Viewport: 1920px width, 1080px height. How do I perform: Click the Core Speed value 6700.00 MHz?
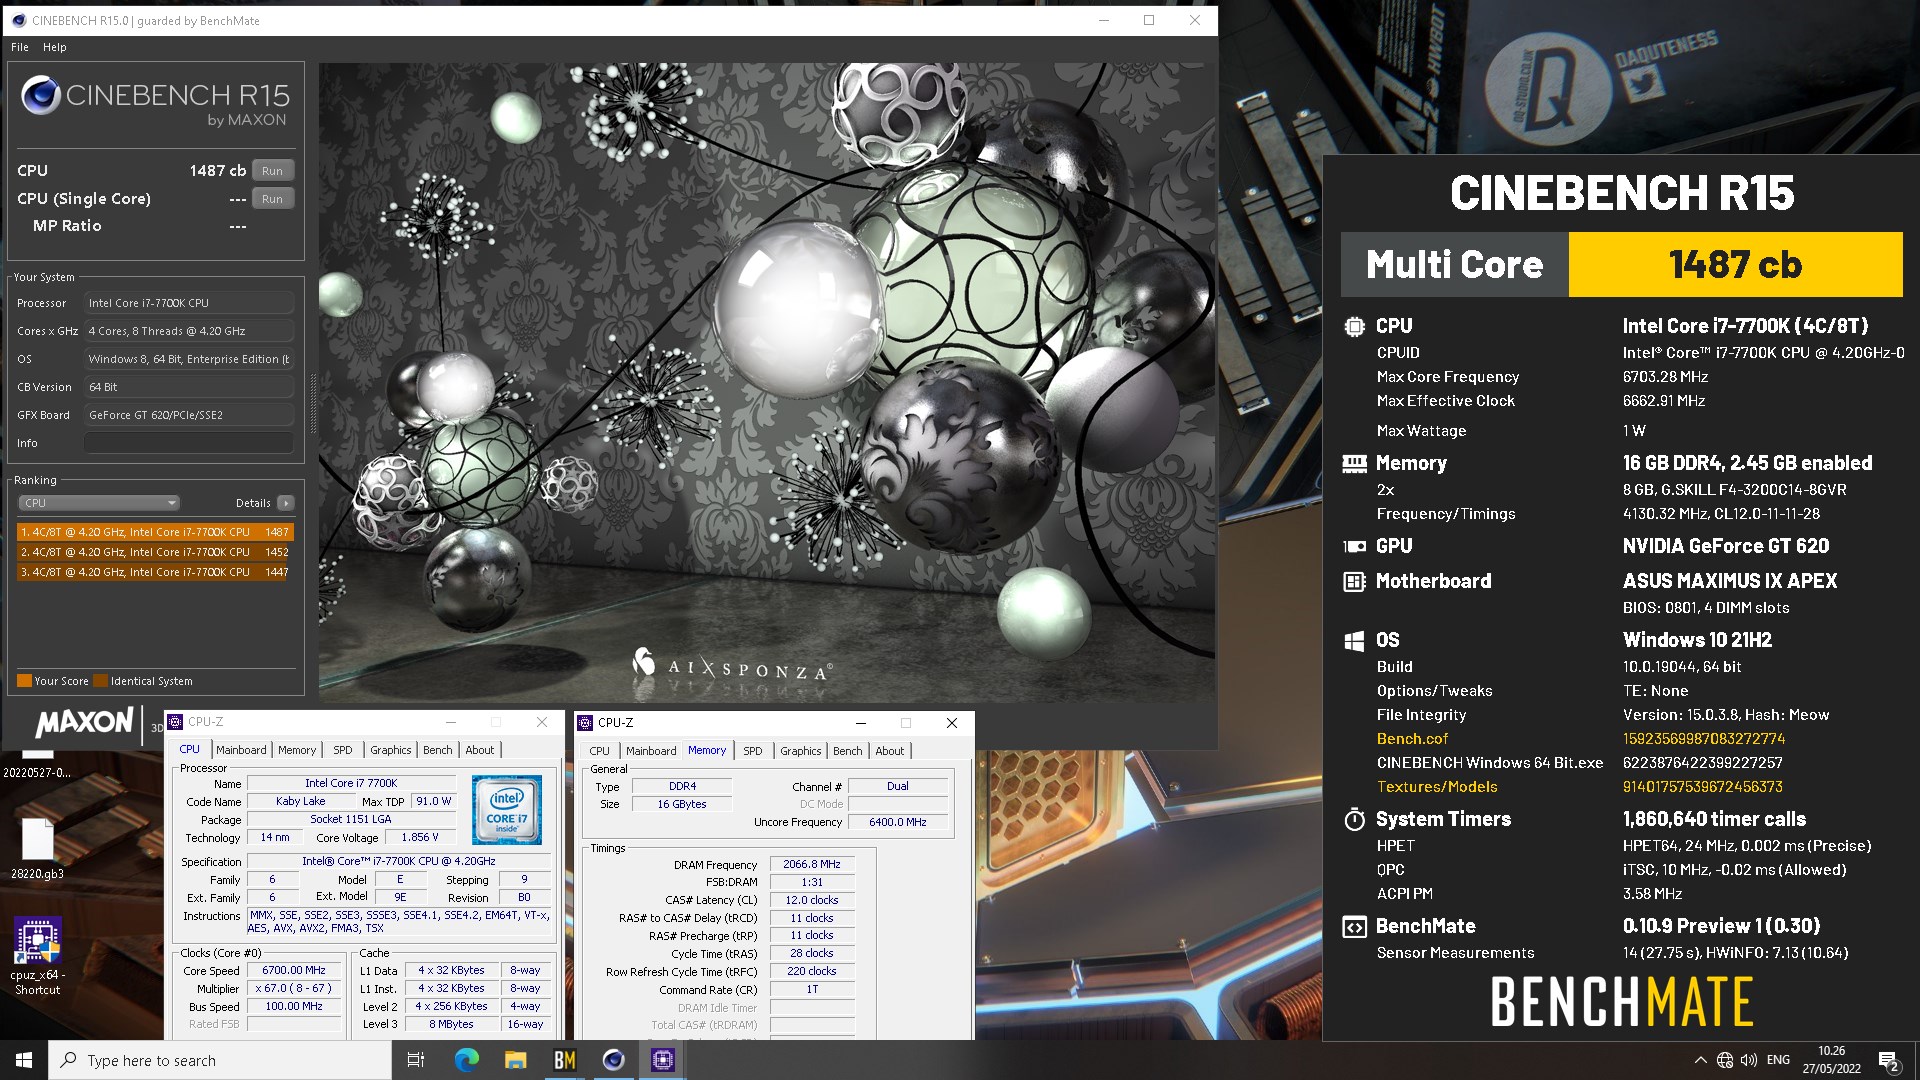tap(294, 970)
